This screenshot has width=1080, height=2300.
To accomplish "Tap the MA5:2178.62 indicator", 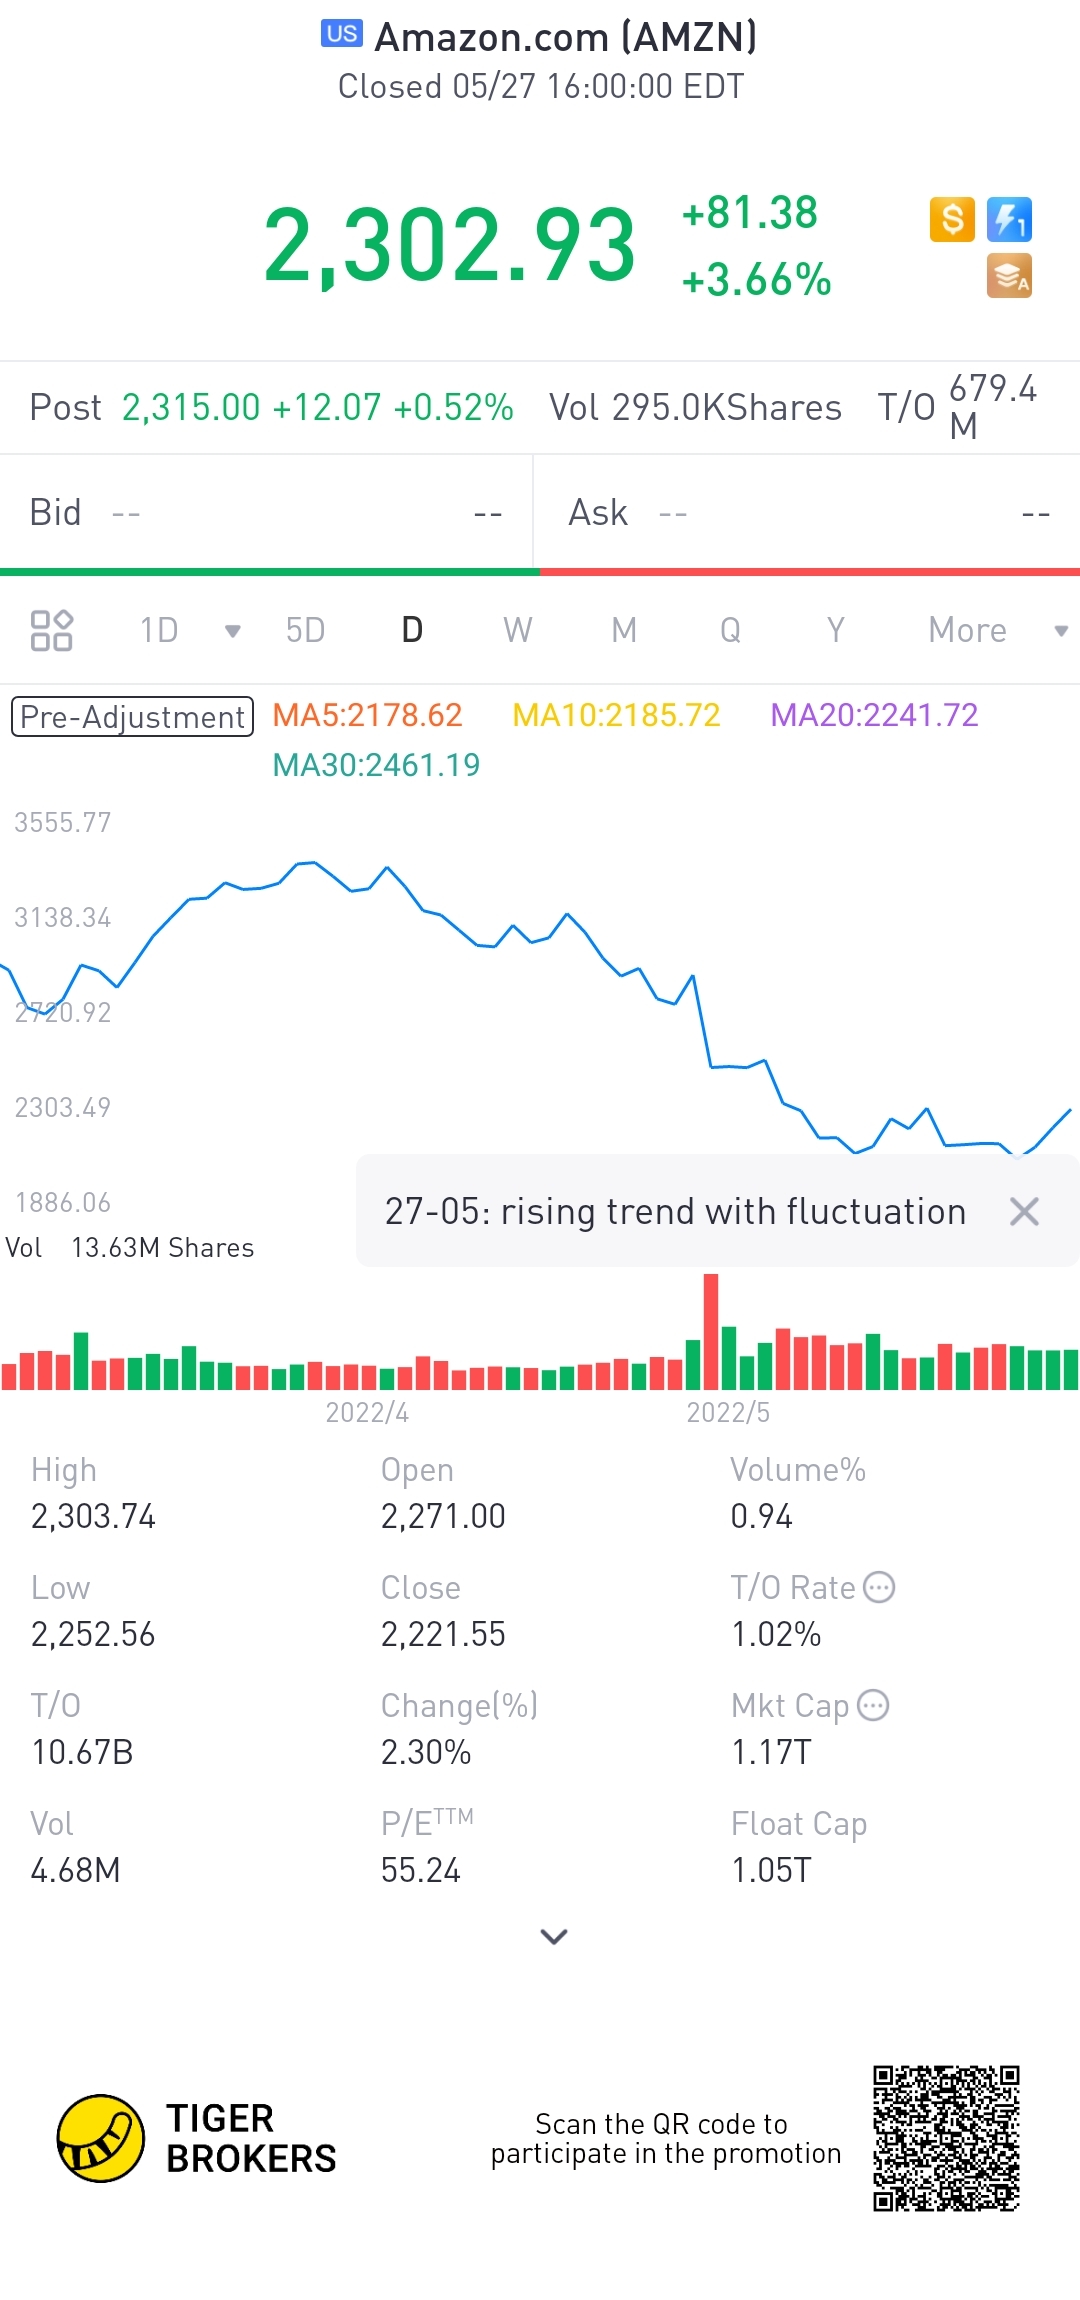I will 367,715.
